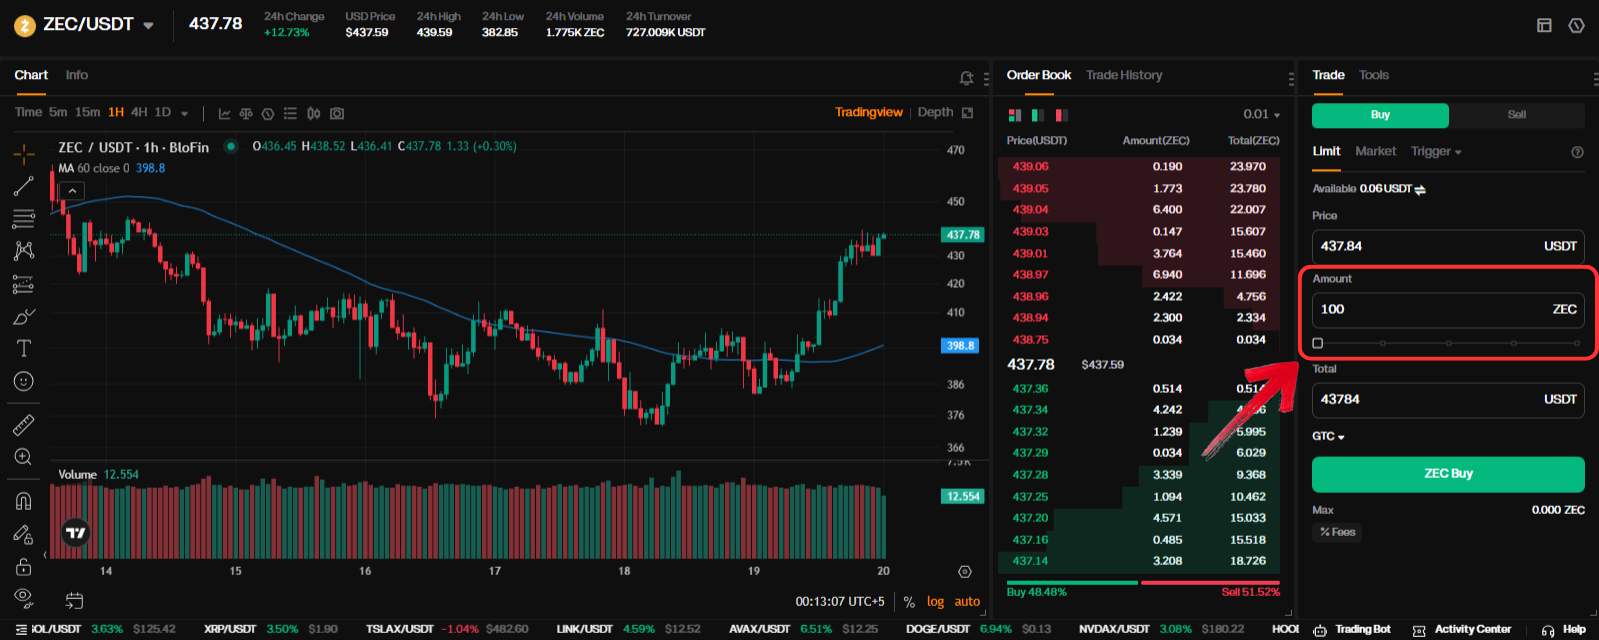
Task: Select the Buy side toggle
Action: 1380,115
